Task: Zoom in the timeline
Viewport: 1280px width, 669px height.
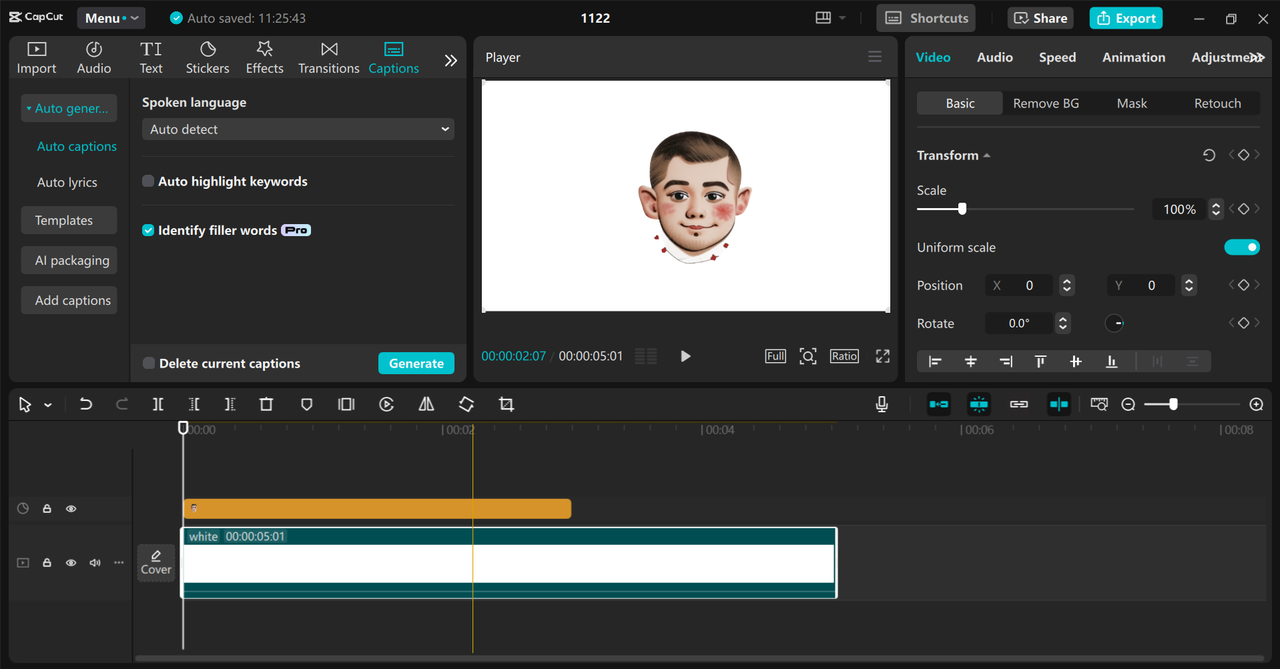Action: (1256, 404)
